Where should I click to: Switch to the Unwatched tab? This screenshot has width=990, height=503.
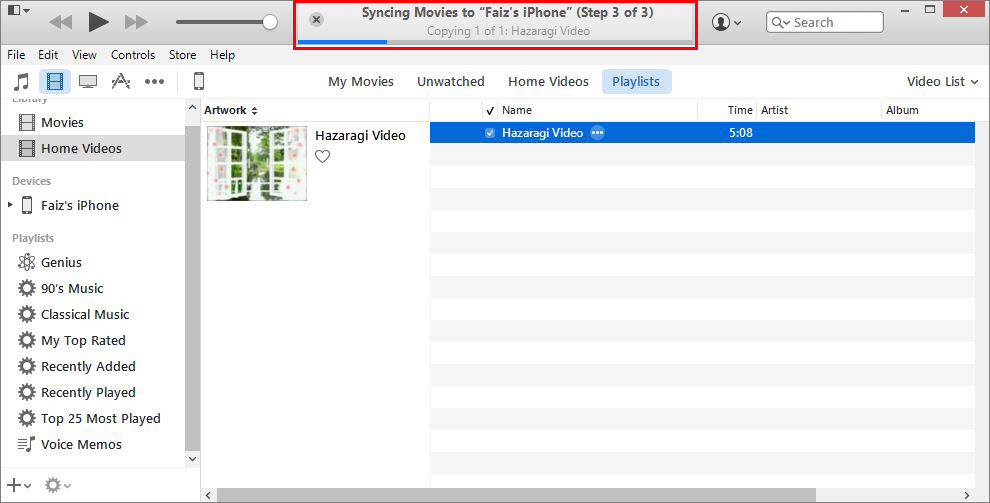pyautogui.click(x=451, y=81)
